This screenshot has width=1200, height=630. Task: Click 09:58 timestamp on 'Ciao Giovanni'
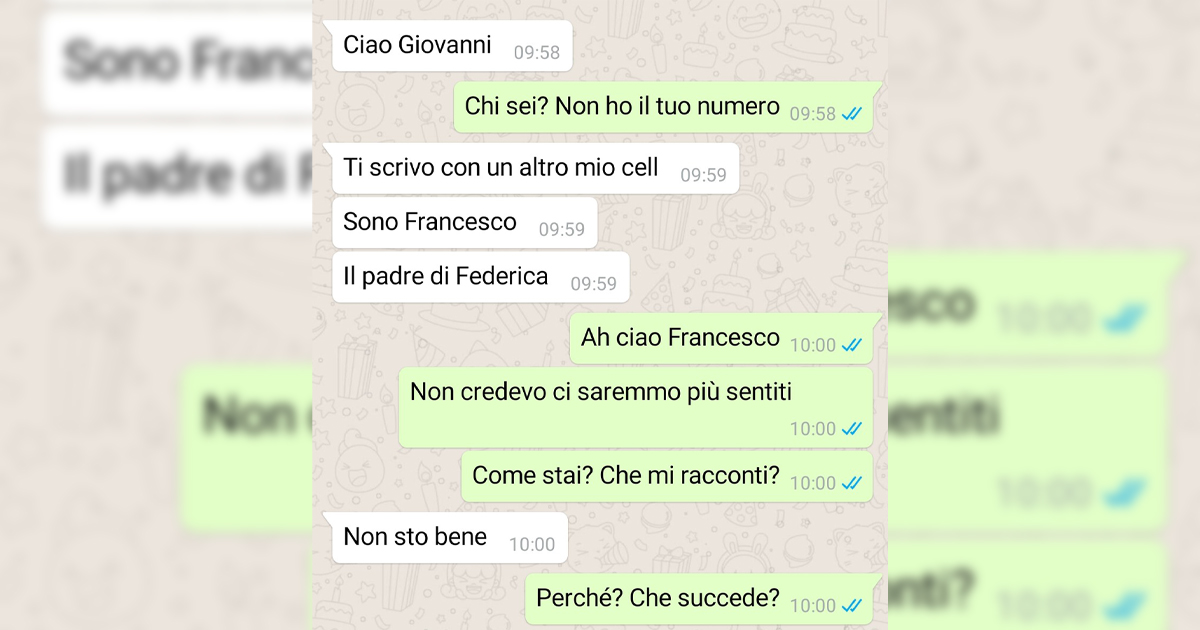coord(537,53)
